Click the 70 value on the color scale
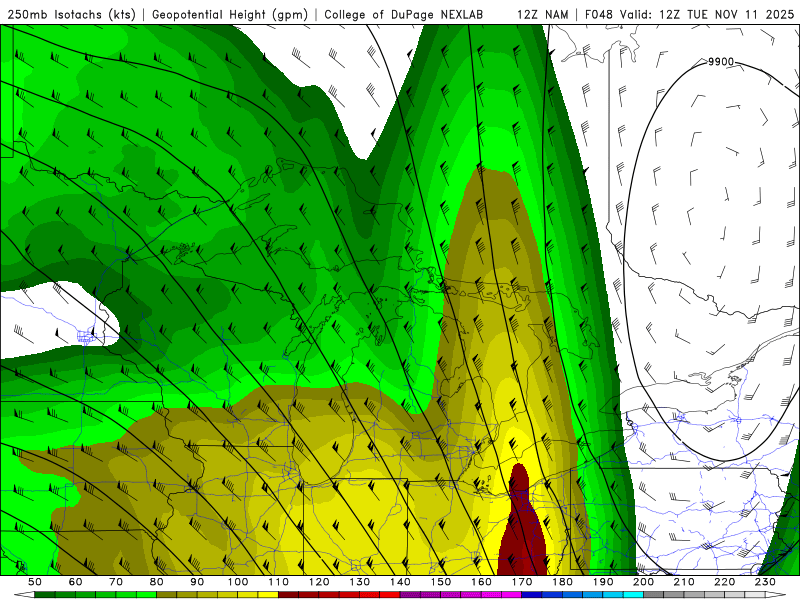The height and width of the screenshot is (600, 800). 116,582
